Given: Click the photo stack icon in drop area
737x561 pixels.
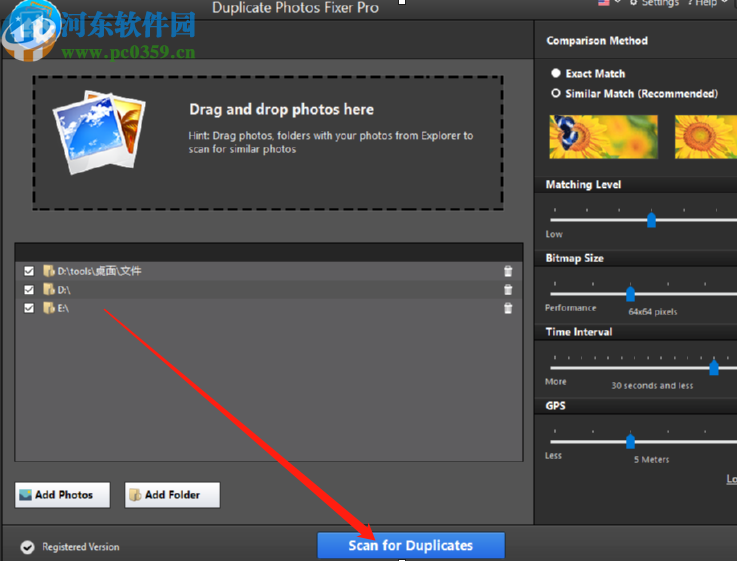Looking at the screenshot, I should tap(100, 132).
